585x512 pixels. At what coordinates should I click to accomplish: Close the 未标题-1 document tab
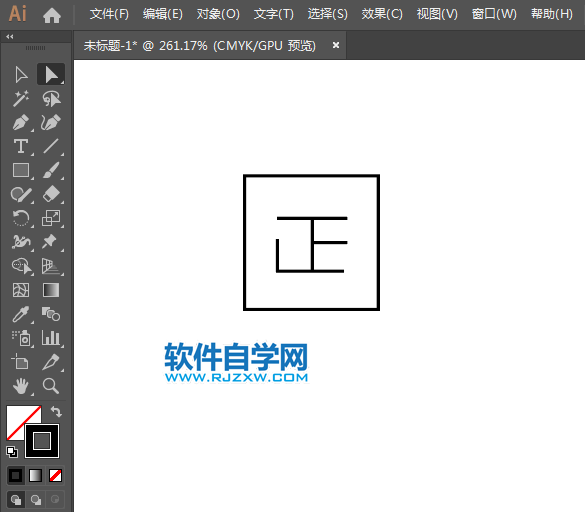point(336,45)
